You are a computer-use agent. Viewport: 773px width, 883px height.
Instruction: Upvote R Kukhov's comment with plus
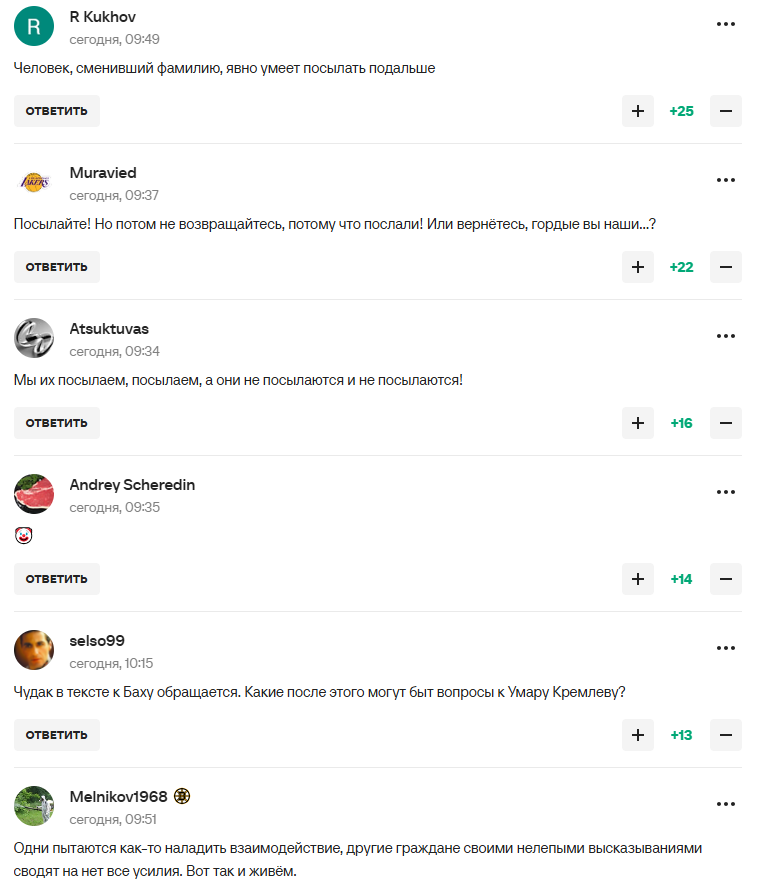(637, 111)
